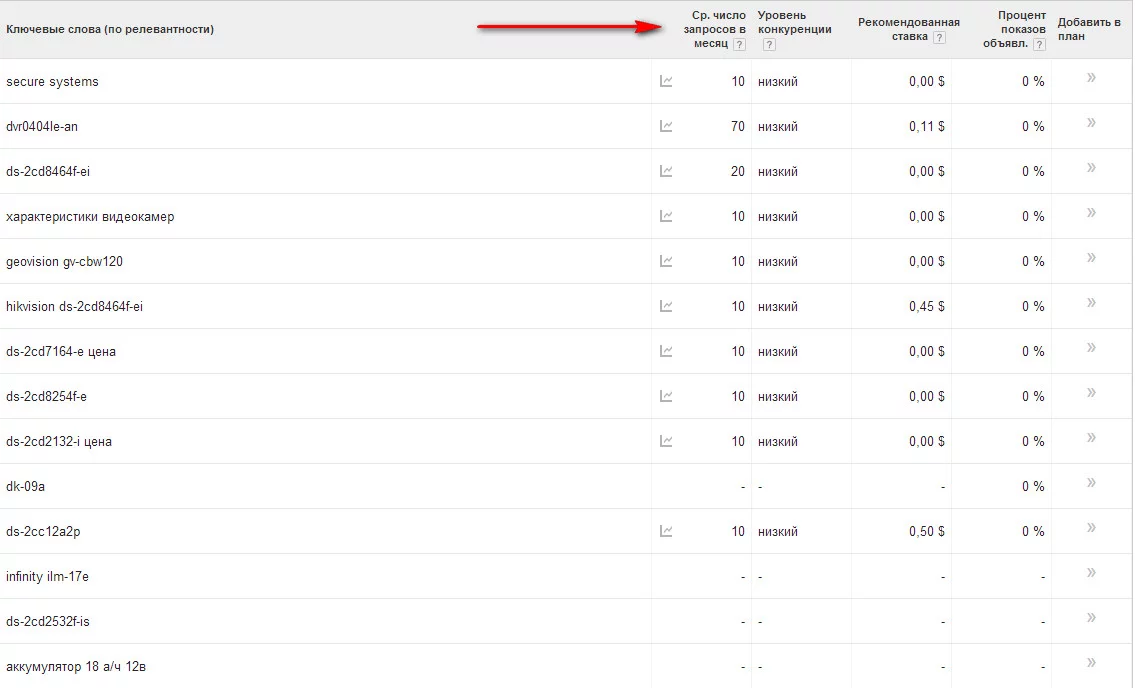Add ds-2cd8254f-e to plan
This screenshot has width=1135, height=688.
point(1091,393)
